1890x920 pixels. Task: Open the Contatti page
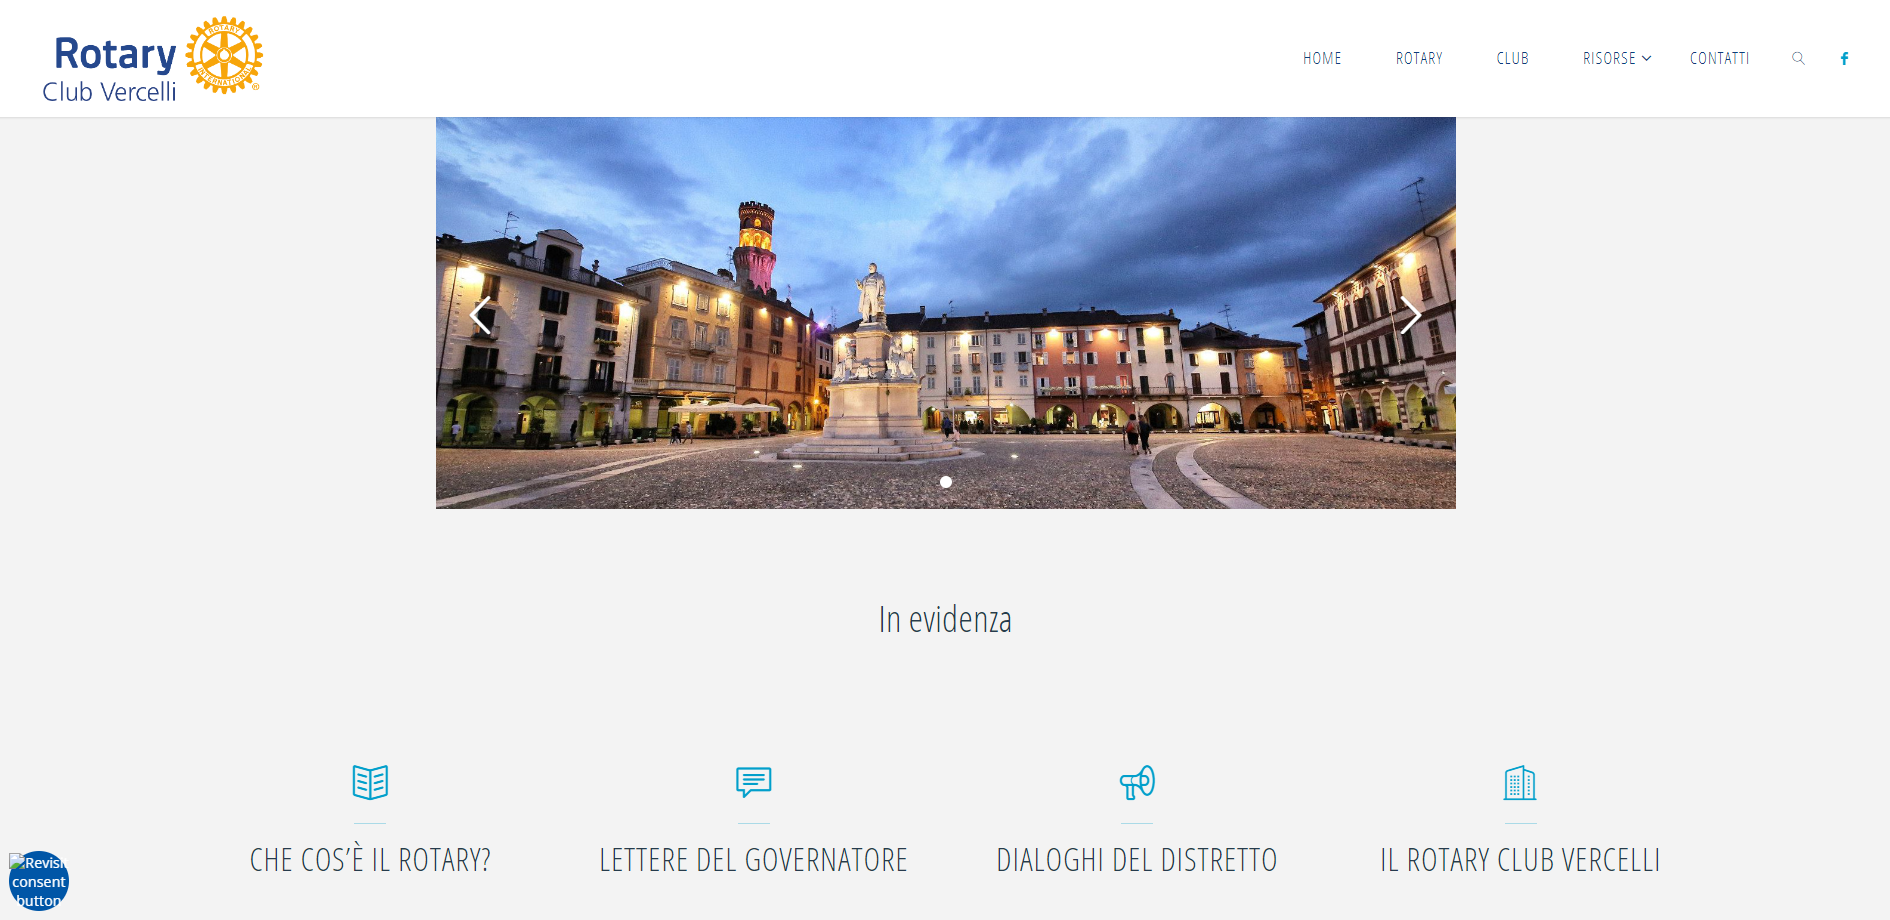pyautogui.click(x=1719, y=58)
